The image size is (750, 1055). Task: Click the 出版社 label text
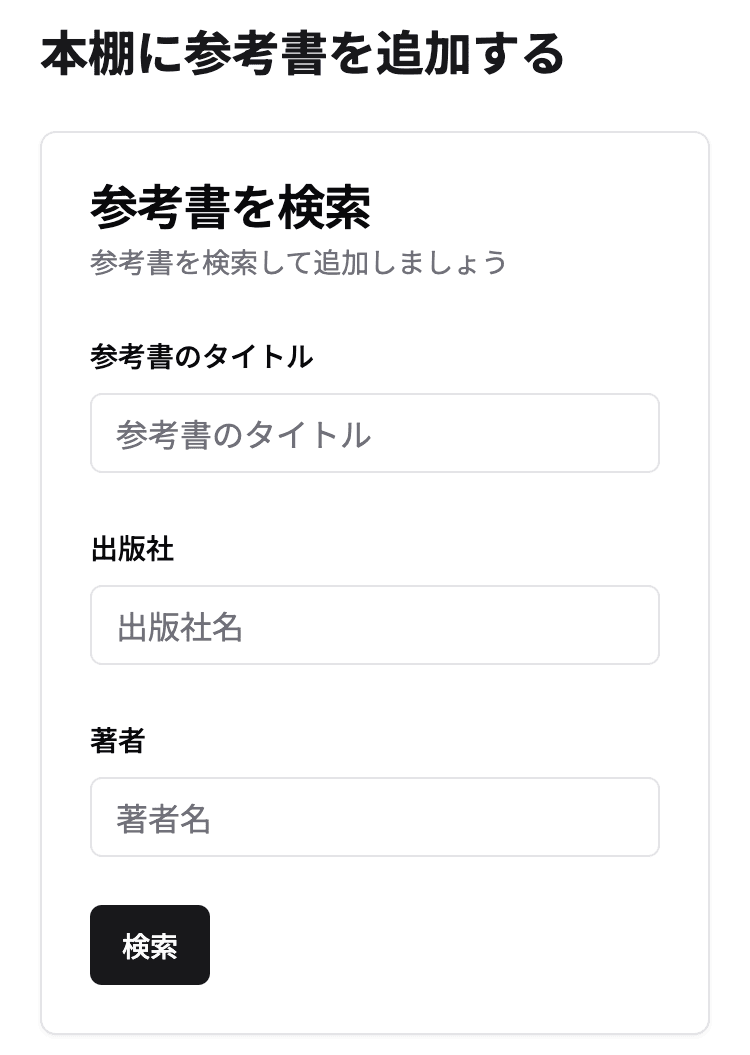point(132,549)
